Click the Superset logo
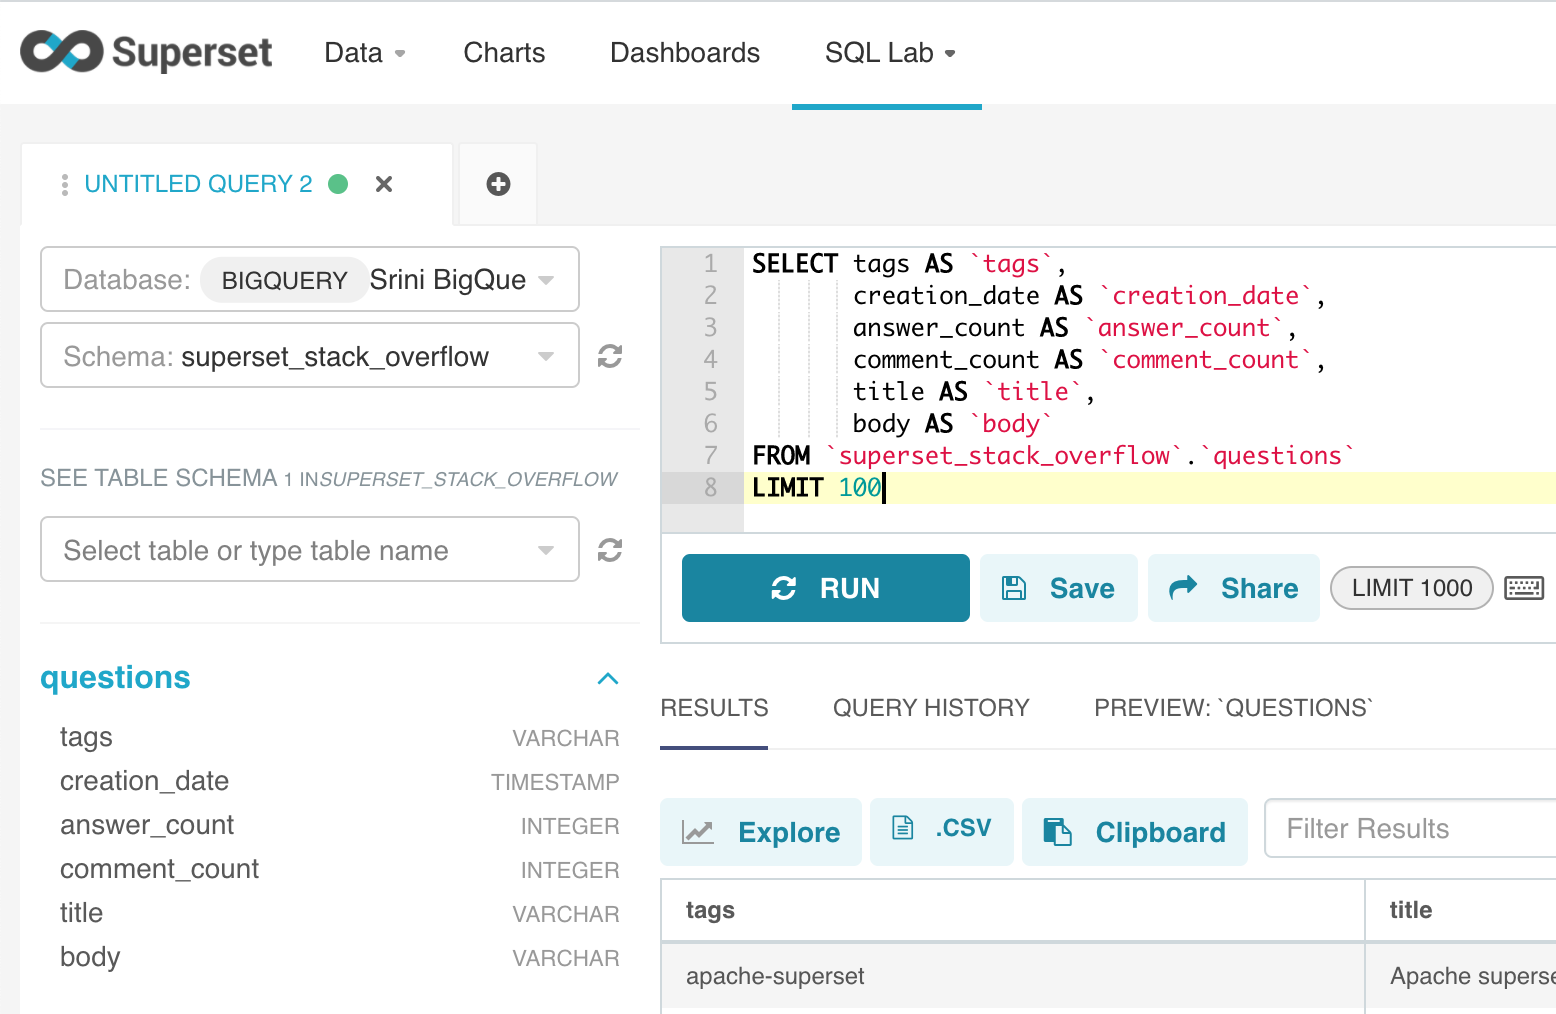Screen dimensions: 1556x1014 (146, 52)
